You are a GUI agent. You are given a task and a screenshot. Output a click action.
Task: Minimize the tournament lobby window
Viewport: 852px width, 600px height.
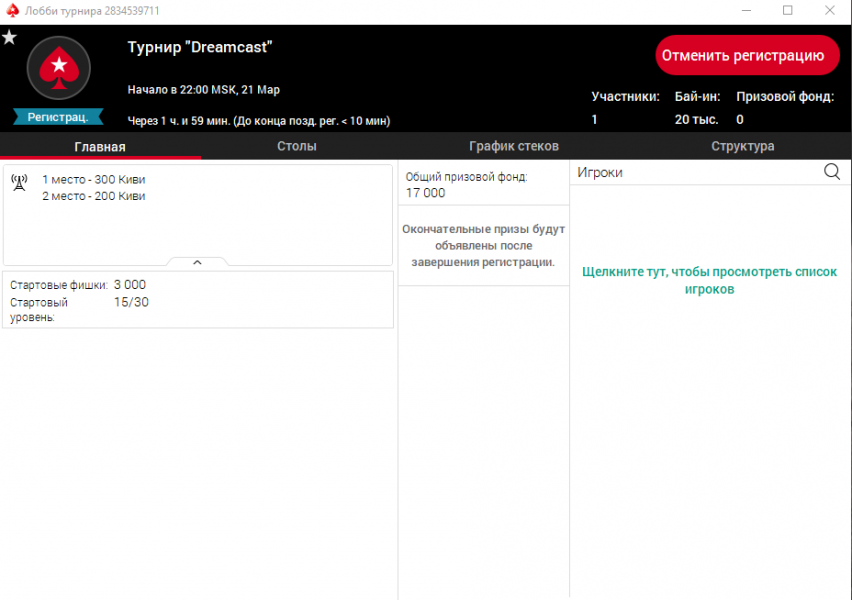pos(744,11)
